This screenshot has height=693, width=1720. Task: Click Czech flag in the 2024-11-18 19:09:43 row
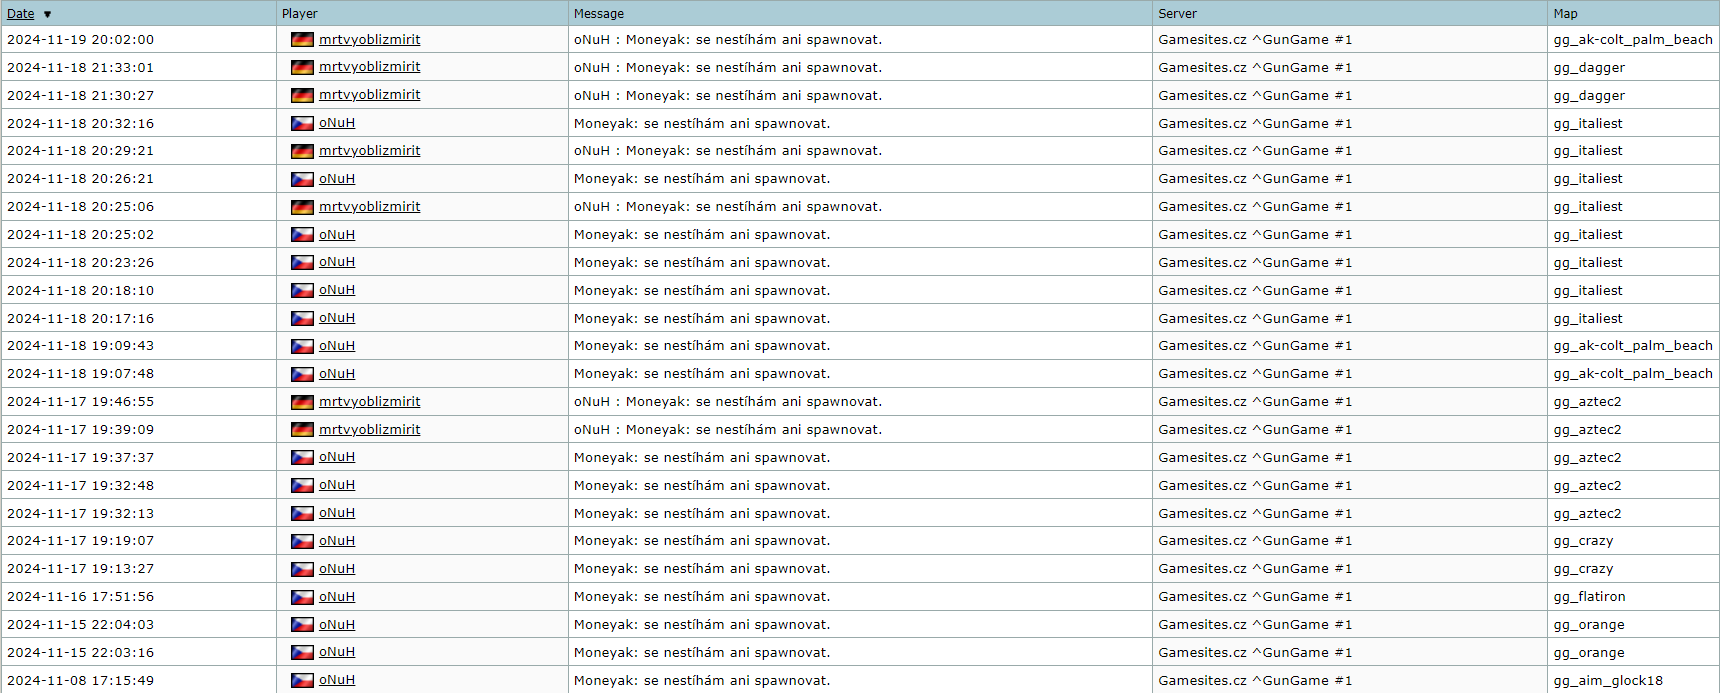pos(302,346)
